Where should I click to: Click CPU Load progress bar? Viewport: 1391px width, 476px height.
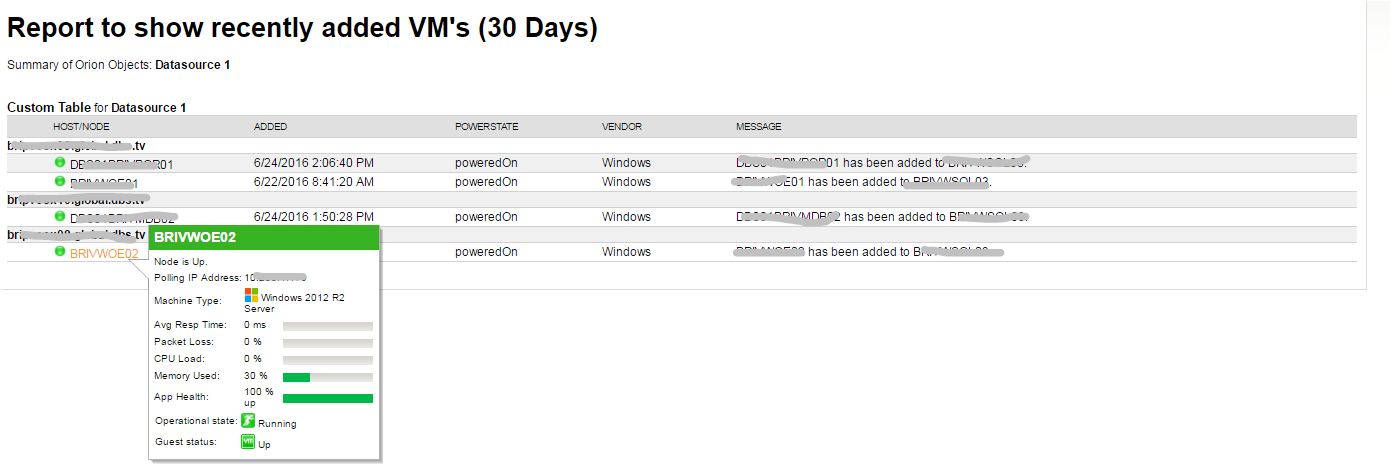(328, 360)
